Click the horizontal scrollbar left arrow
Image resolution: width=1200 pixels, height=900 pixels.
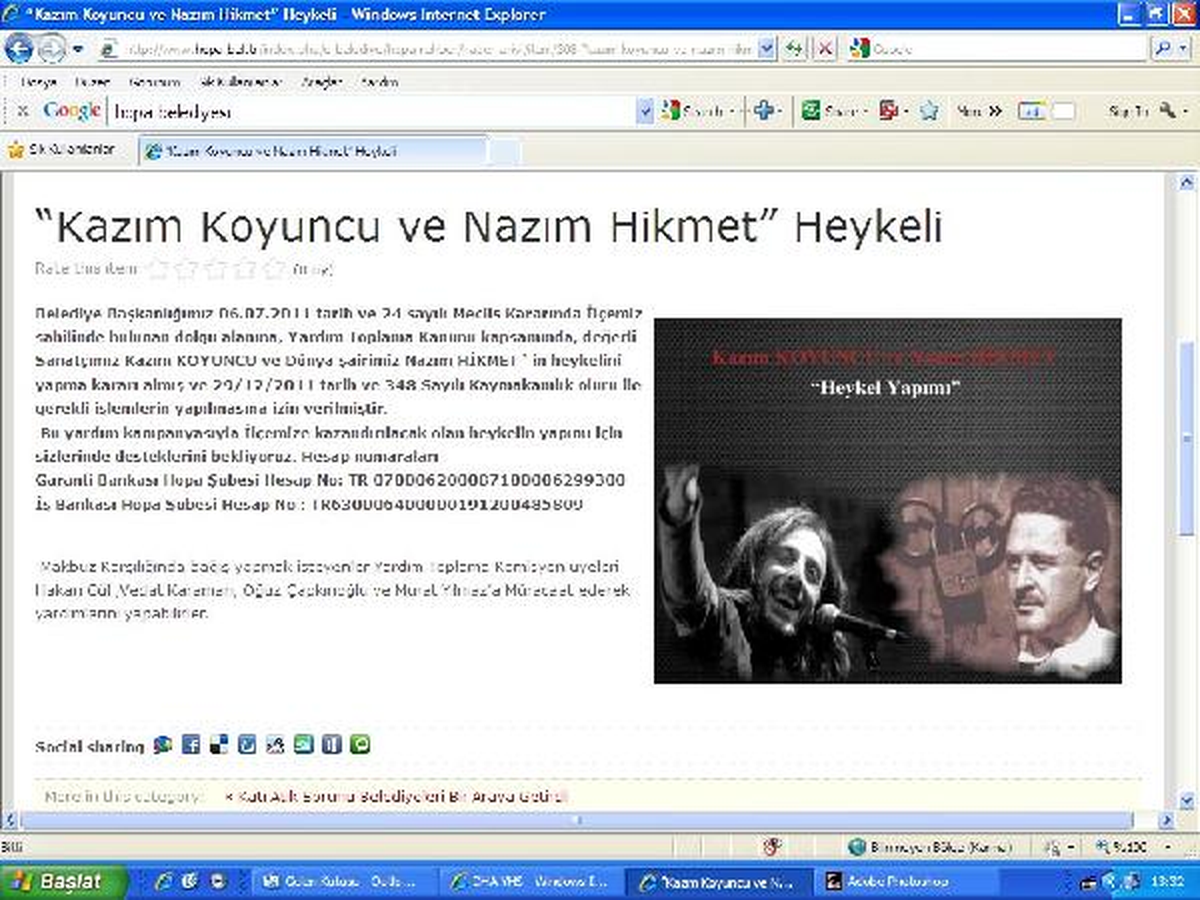(x=11, y=820)
